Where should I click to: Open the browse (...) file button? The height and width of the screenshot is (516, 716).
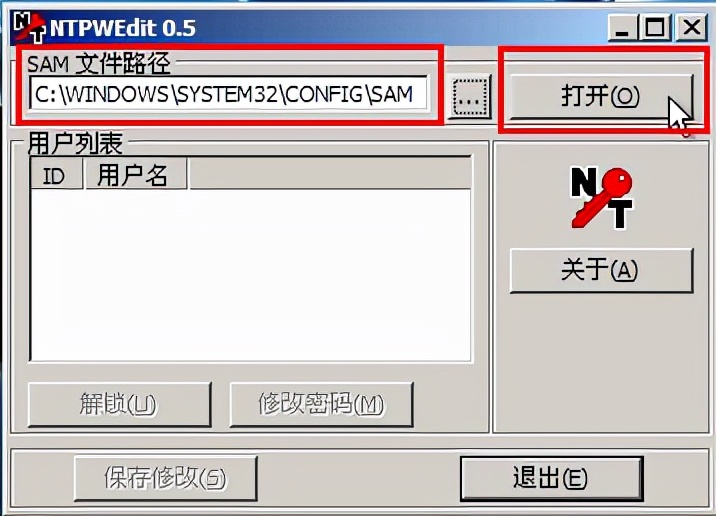pyautogui.click(x=470, y=98)
